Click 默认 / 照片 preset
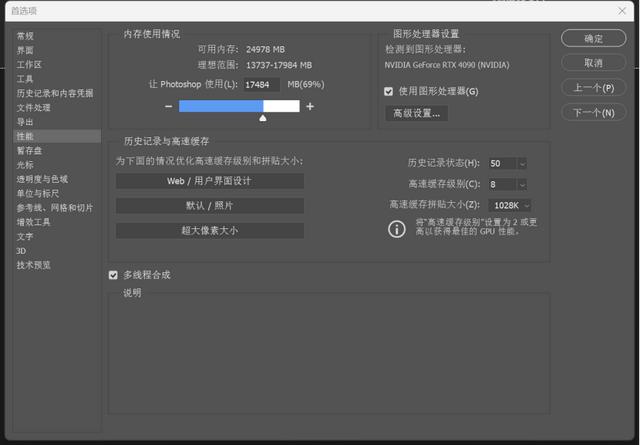 point(209,206)
